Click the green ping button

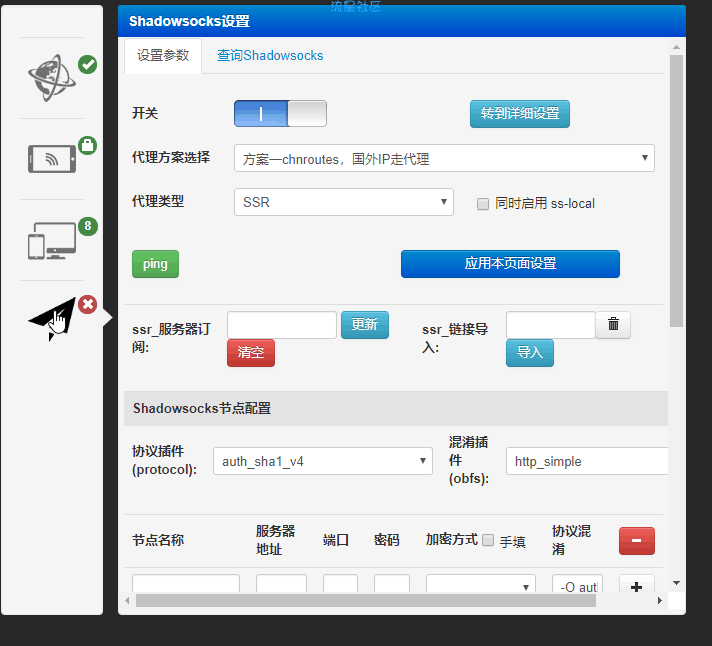[155, 264]
